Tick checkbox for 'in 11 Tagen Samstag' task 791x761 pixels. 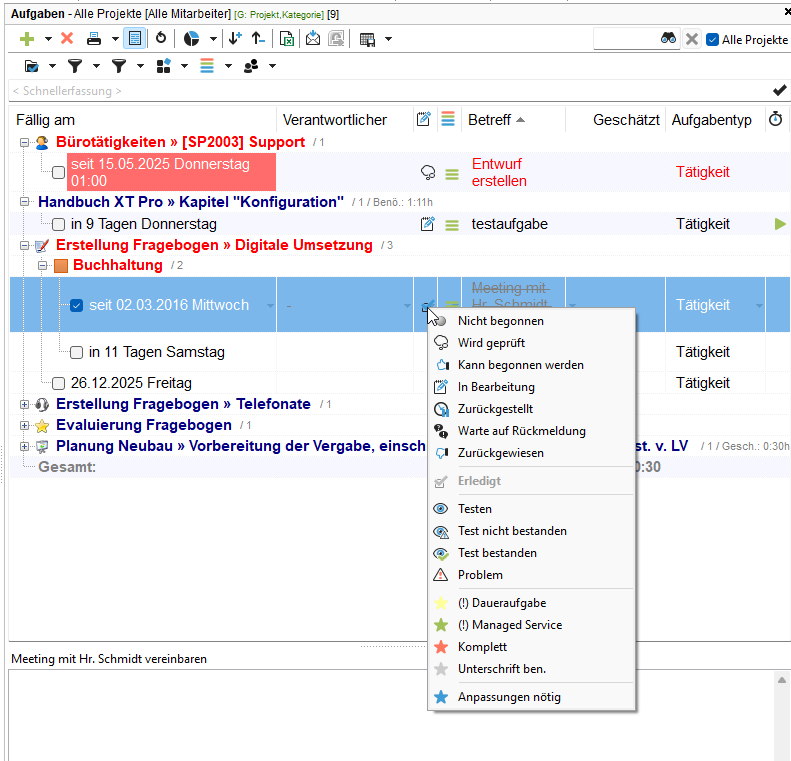[76, 352]
